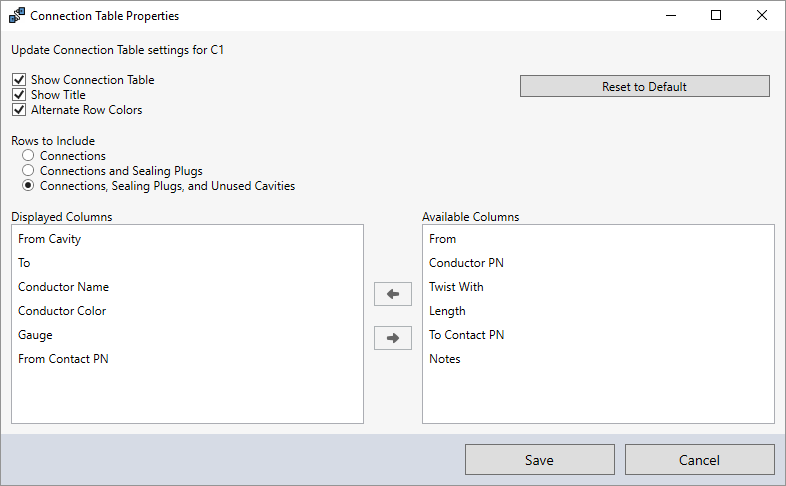Uncheck Show Connection Table
The width and height of the screenshot is (786, 486).
coord(19,80)
